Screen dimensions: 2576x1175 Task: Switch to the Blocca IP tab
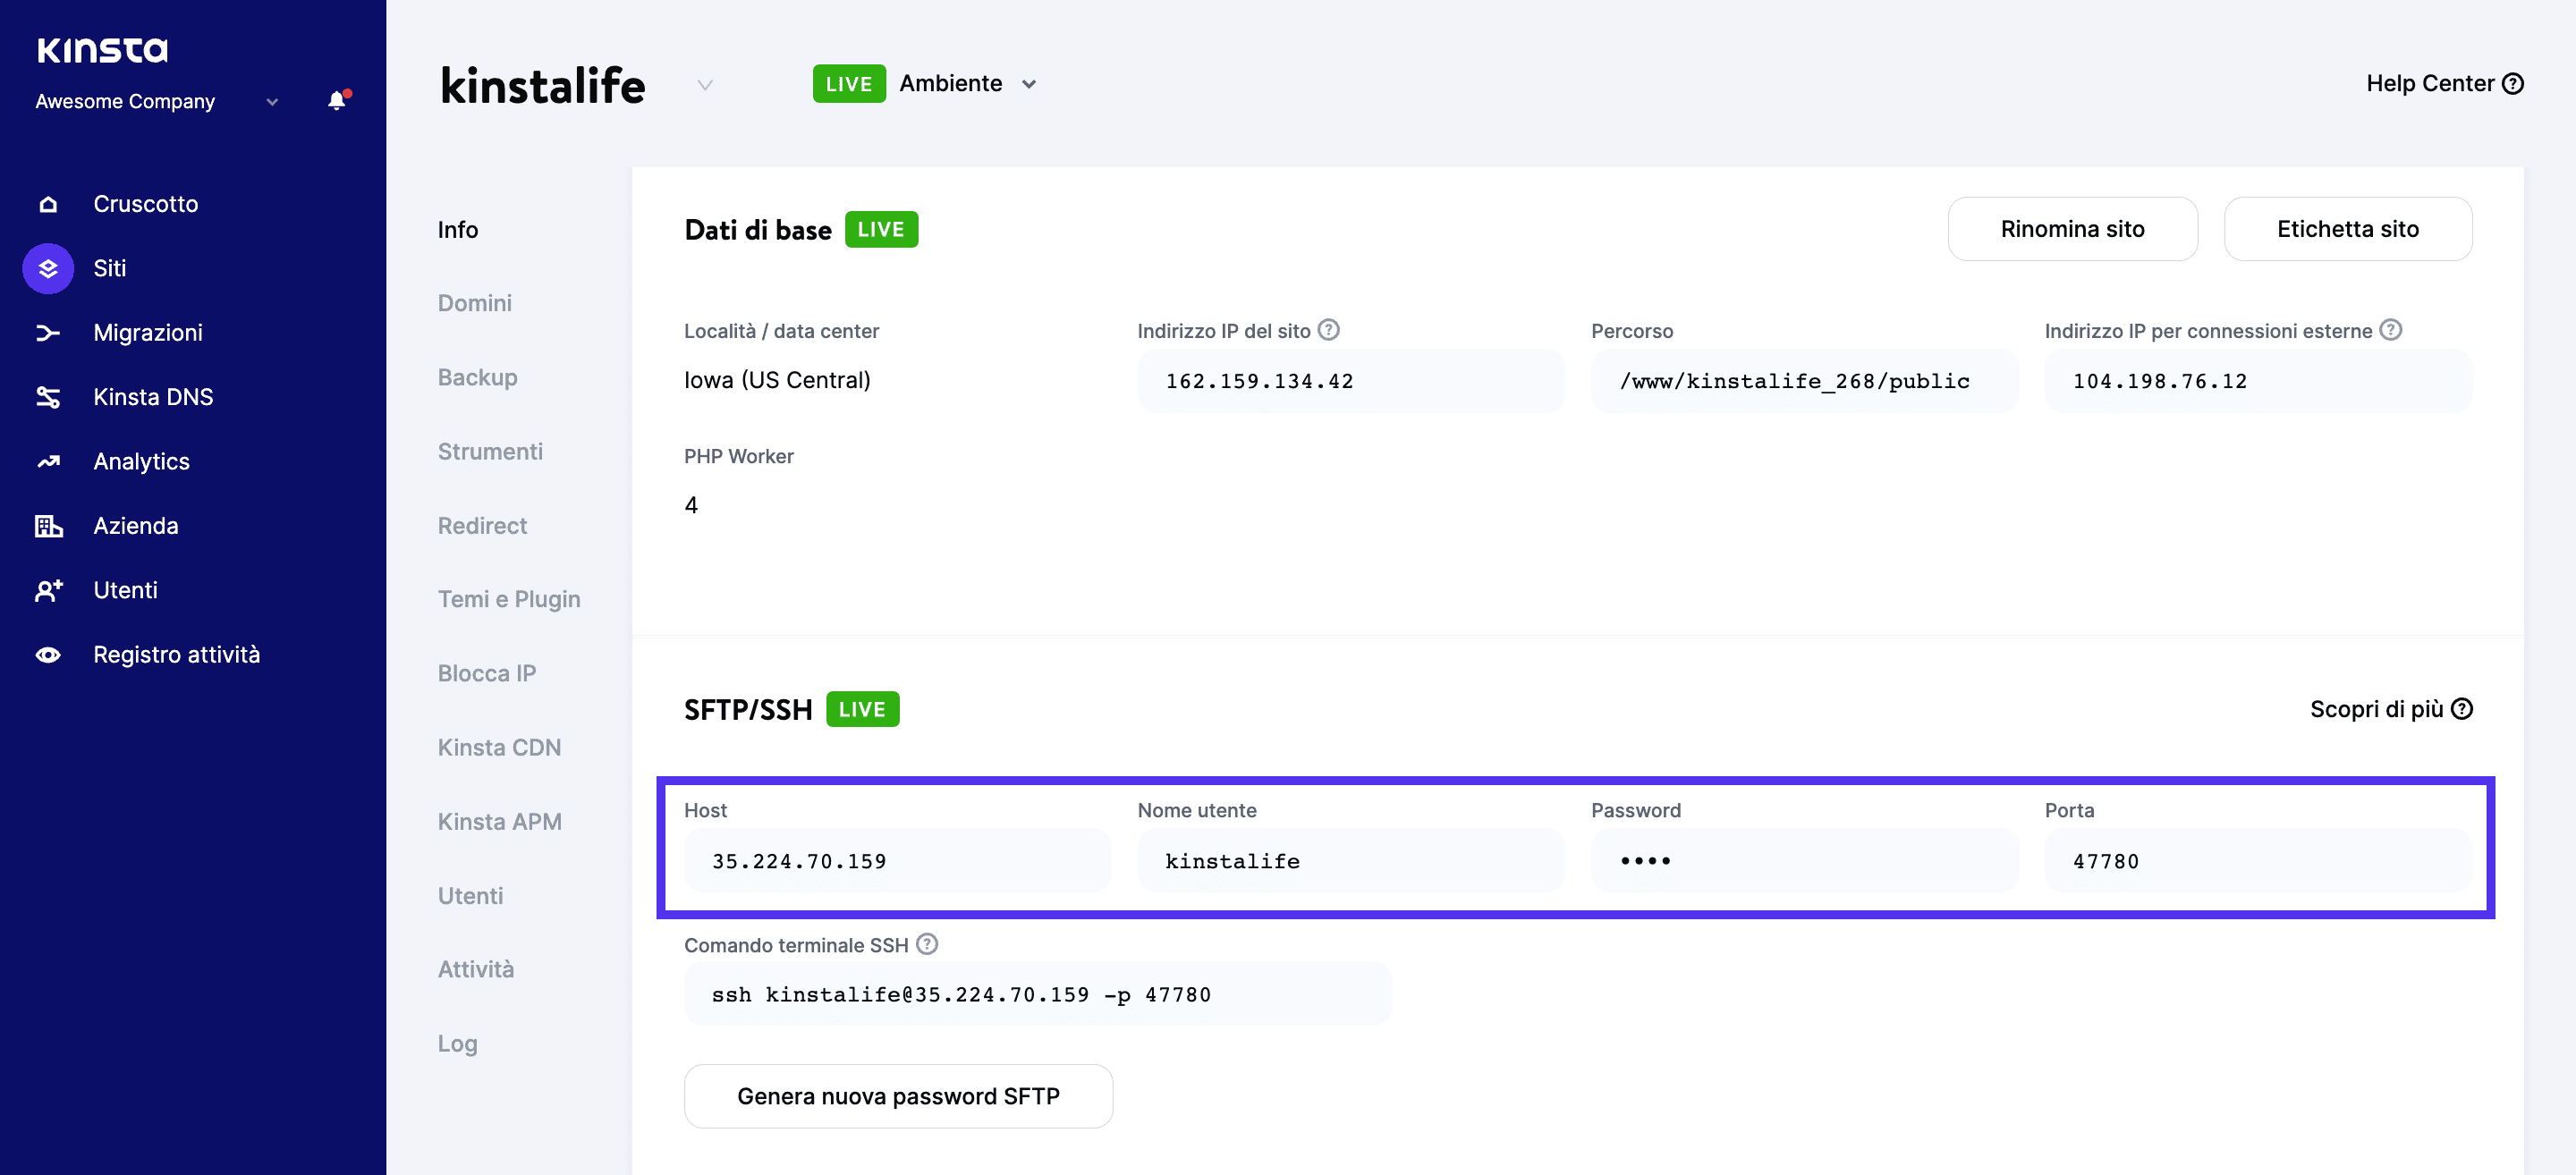point(487,673)
